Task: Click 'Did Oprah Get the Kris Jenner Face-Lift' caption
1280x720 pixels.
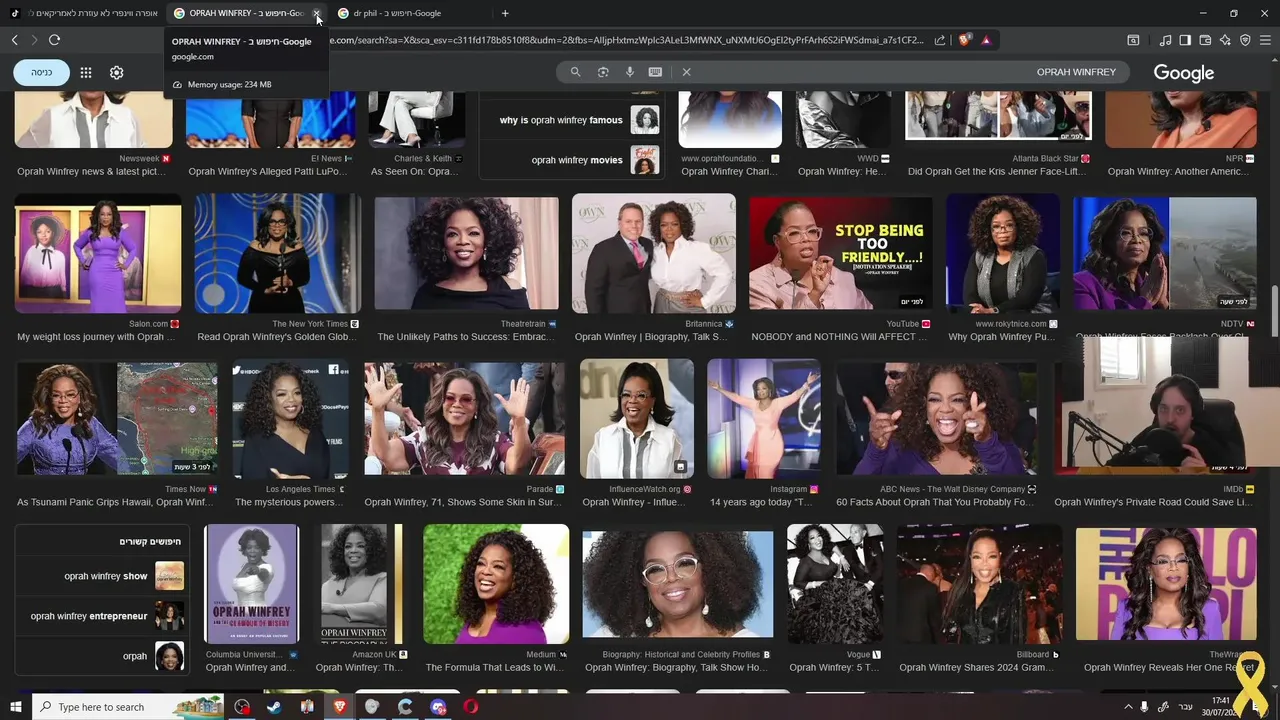Action: pyautogui.click(x=997, y=172)
